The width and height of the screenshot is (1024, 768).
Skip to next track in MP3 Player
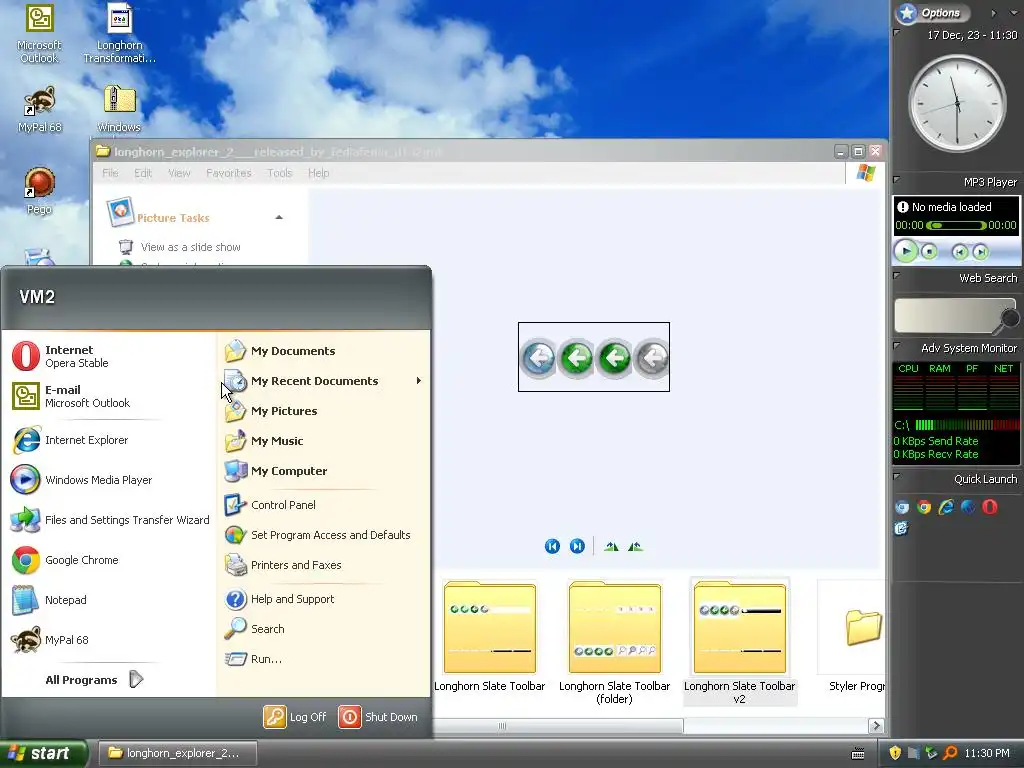pos(980,252)
